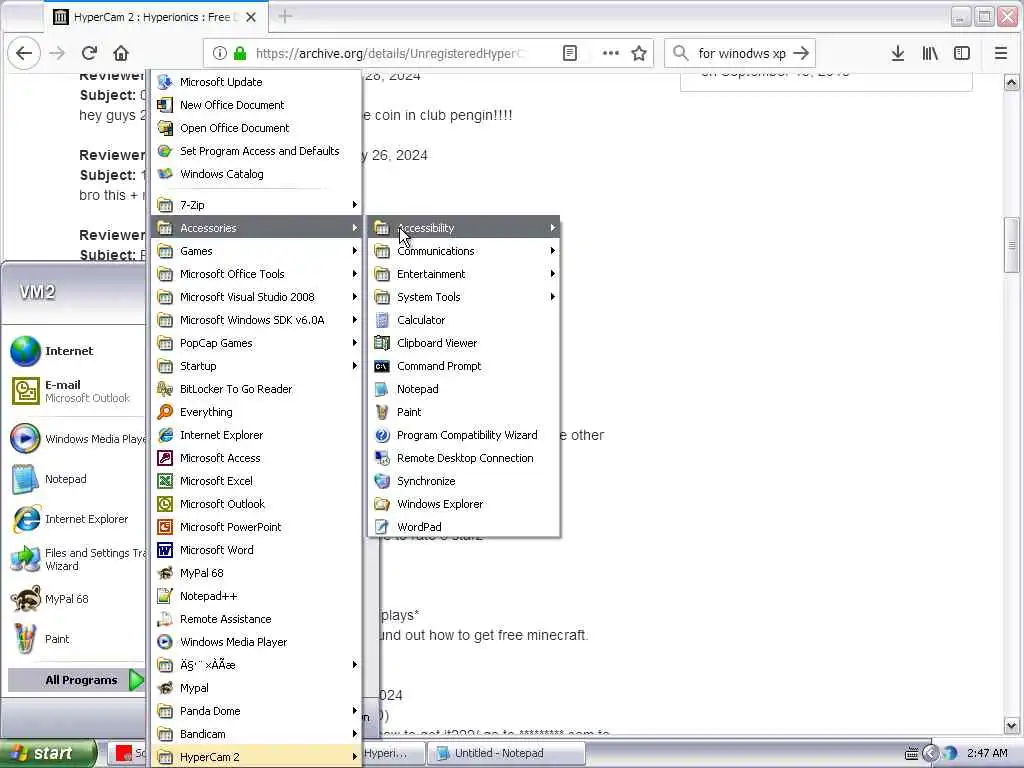Click the browser Back button
Screen dimensions: 1024x768
click(24, 53)
